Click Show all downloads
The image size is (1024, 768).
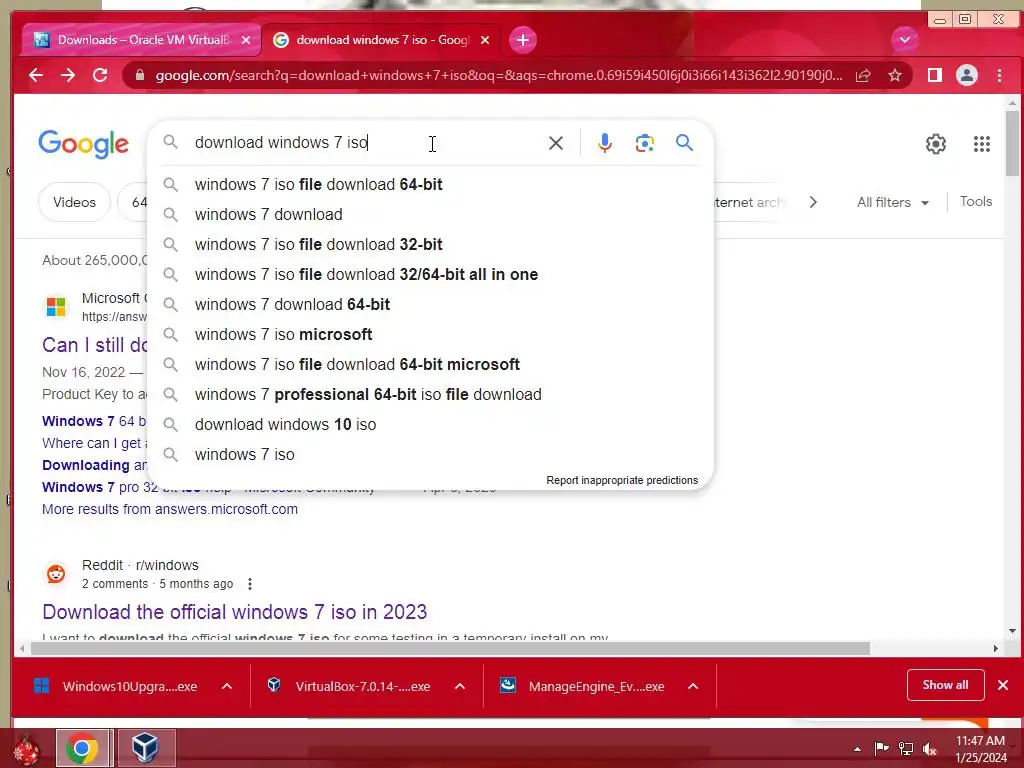pos(945,685)
